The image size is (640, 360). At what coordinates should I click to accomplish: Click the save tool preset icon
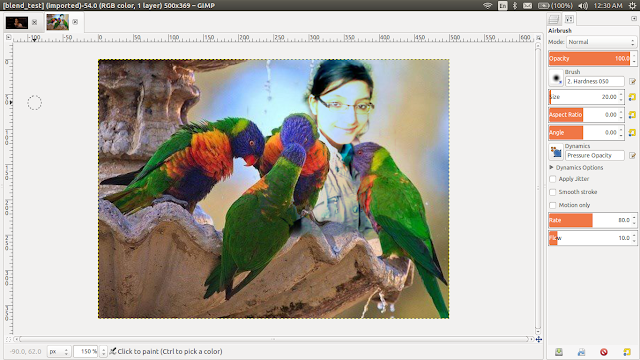[x=559, y=351]
